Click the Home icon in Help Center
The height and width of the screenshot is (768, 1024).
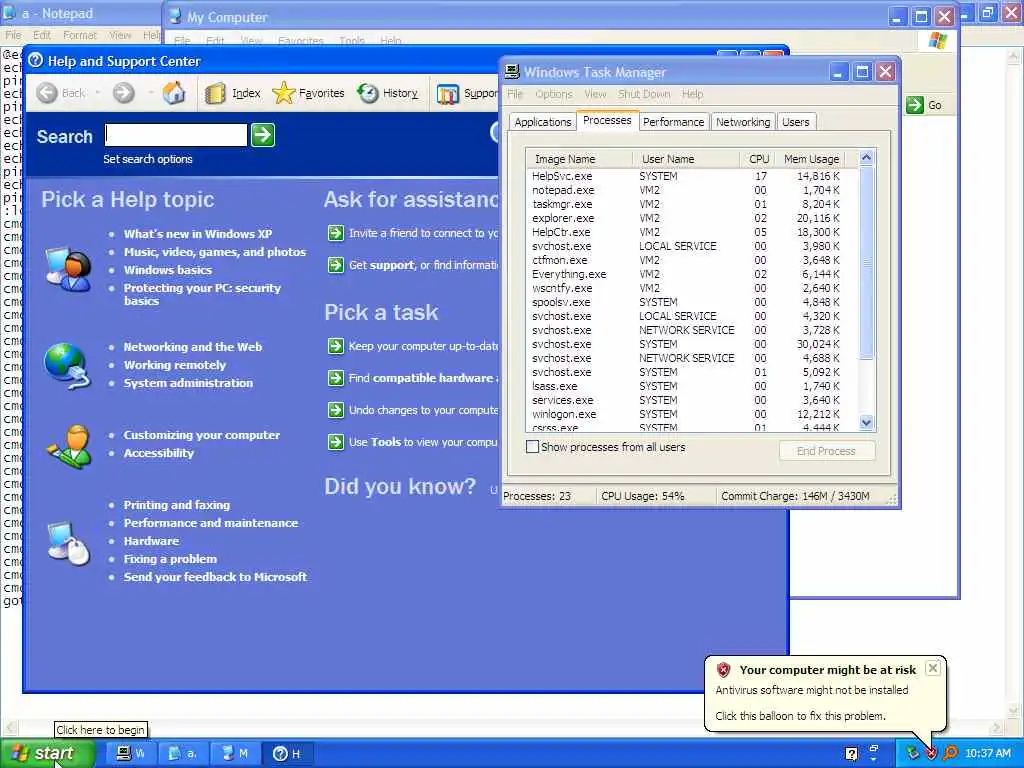click(174, 93)
